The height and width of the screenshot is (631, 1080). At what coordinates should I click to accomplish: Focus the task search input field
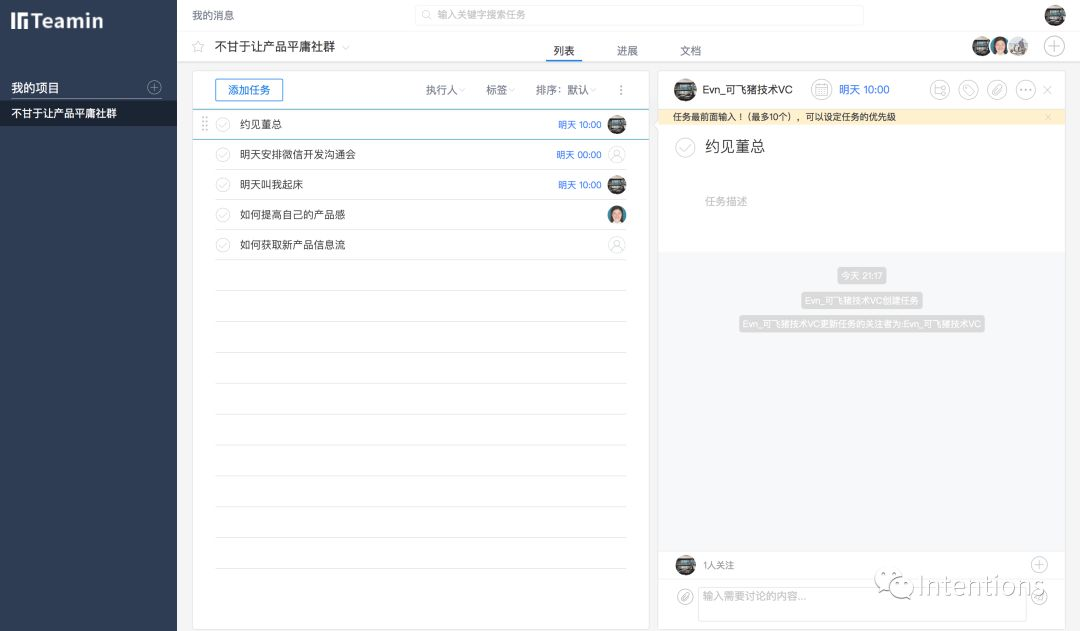tap(639, 14)
